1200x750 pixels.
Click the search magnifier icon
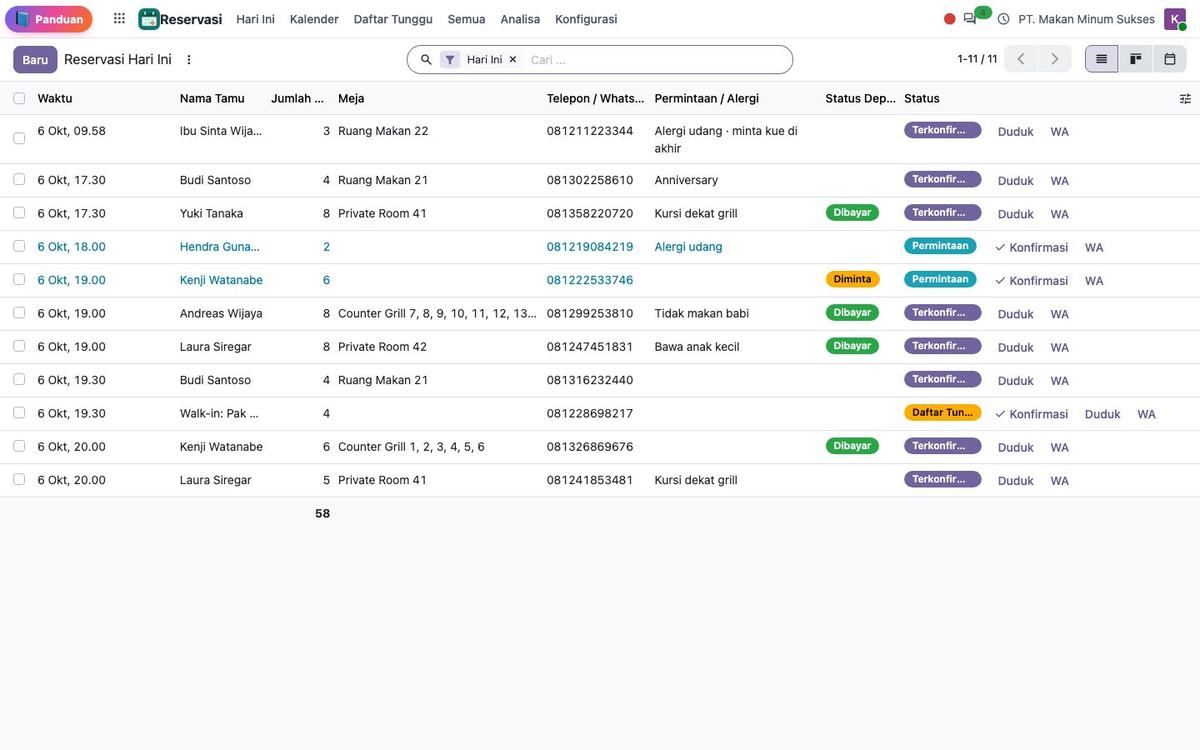click(426, 59)
